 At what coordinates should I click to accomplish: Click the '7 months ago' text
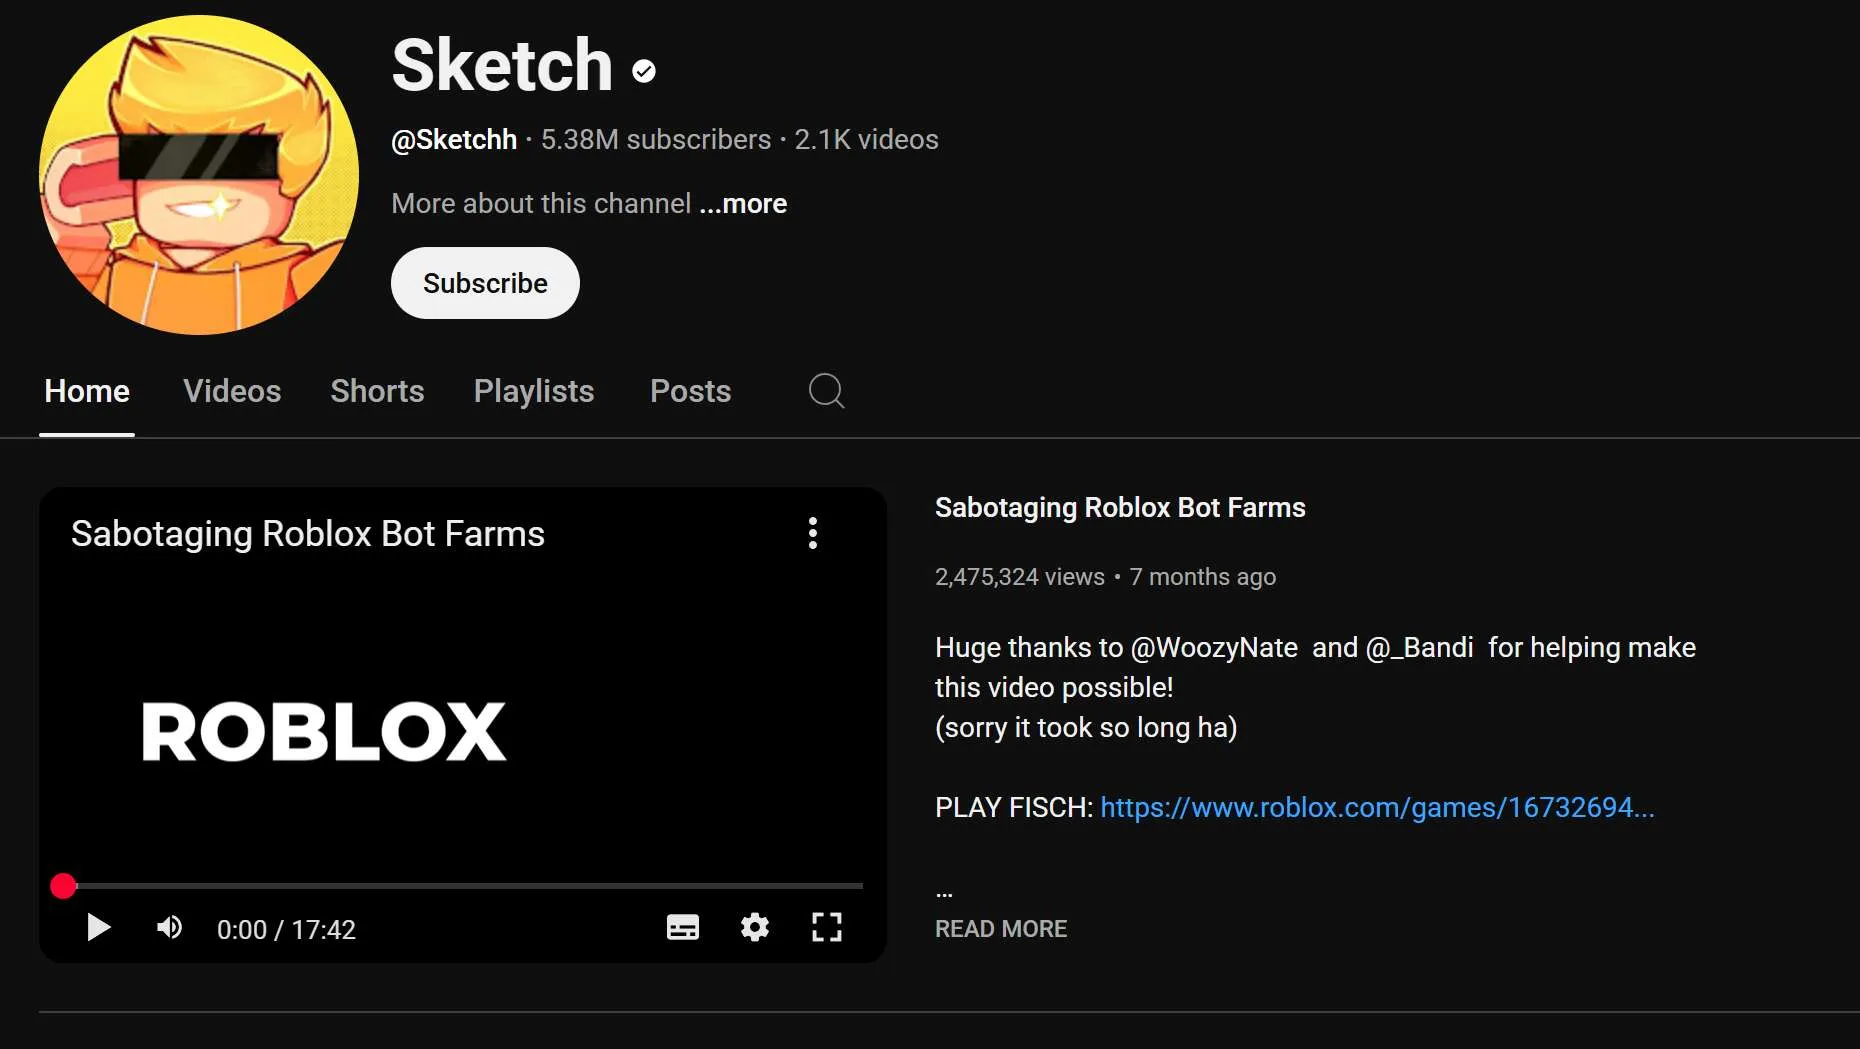point(1203,577)
